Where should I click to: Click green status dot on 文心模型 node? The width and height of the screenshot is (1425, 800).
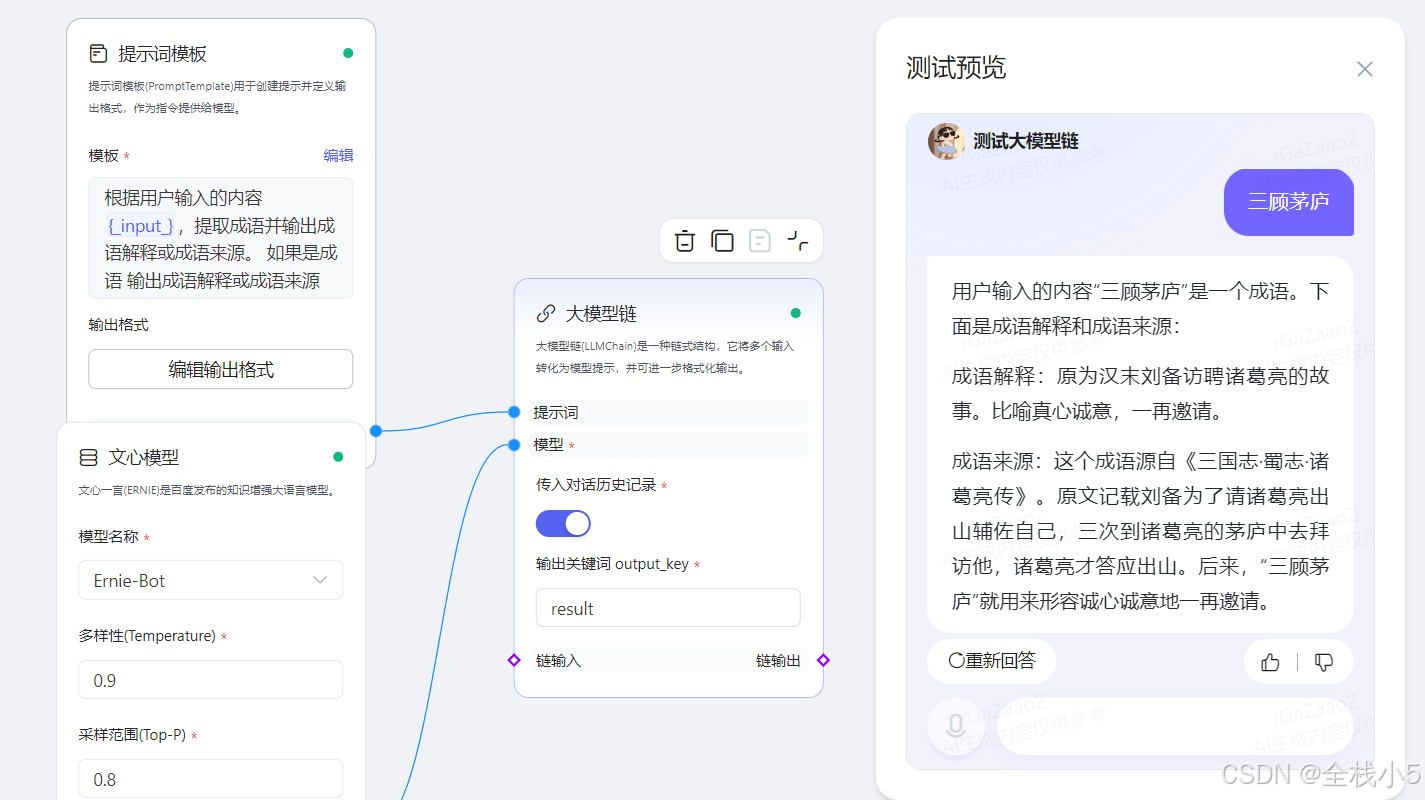coord(338,457)
